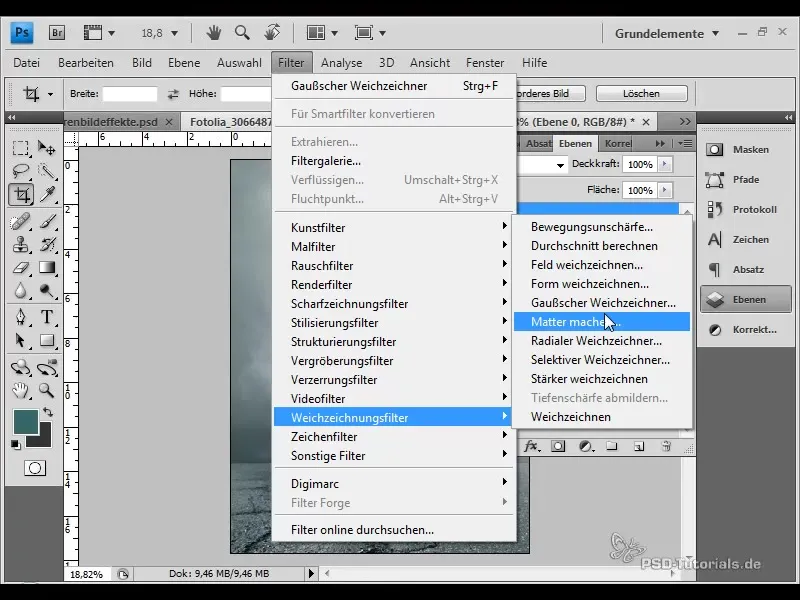
Task: Select the Dodge tool
Action: pos(47,290)
